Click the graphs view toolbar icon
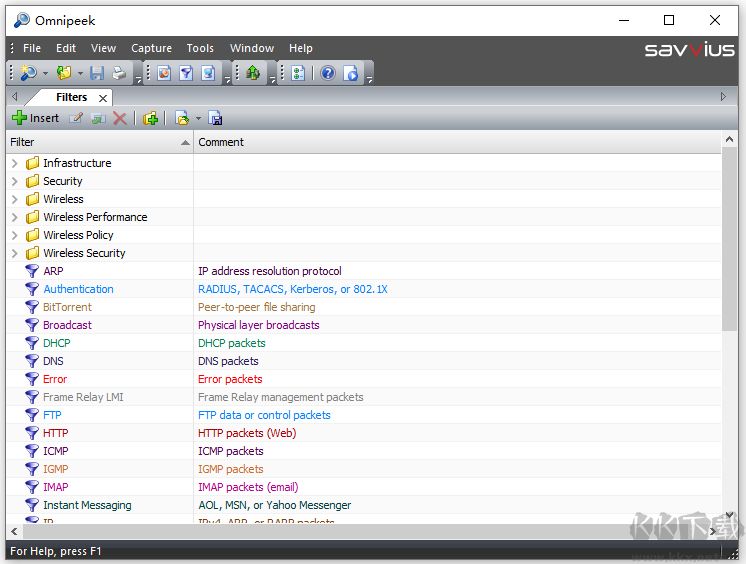 coord(164,73)
